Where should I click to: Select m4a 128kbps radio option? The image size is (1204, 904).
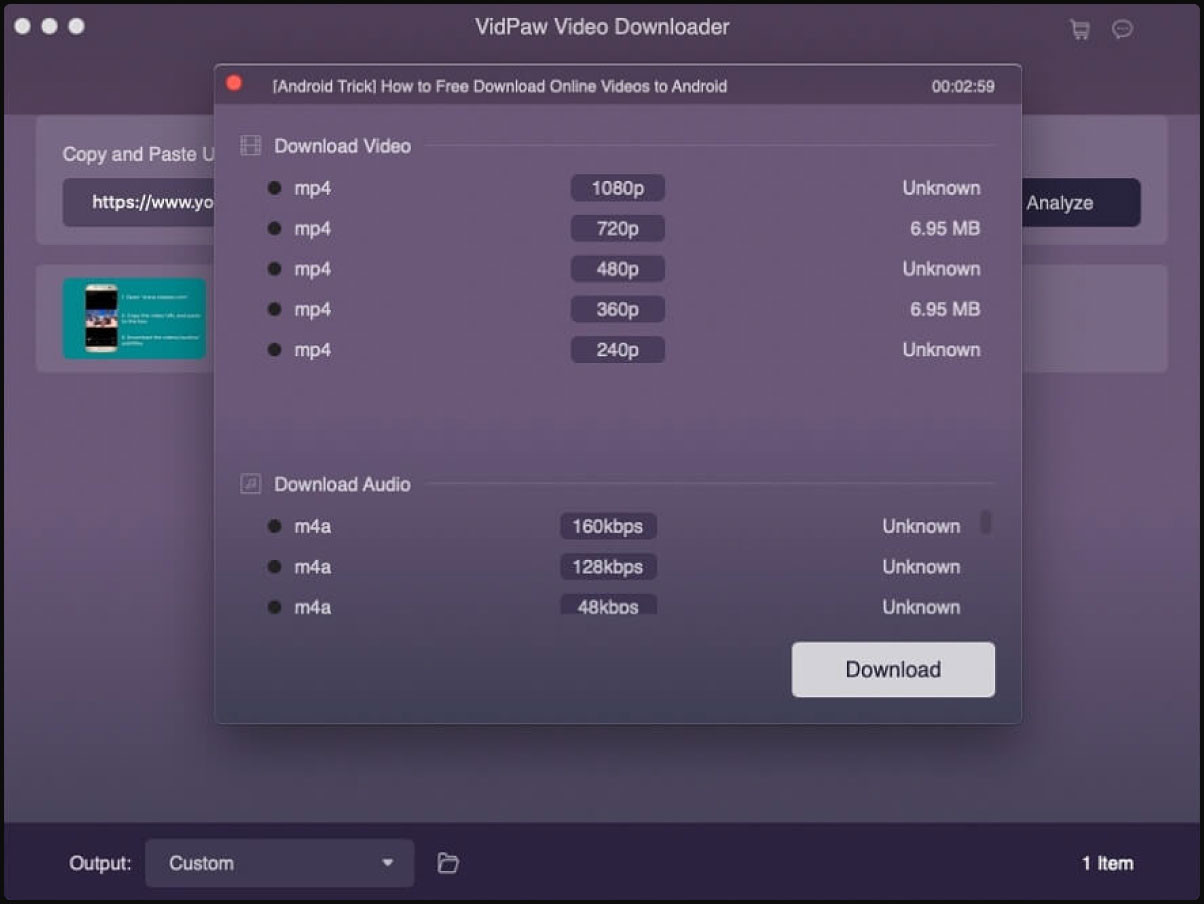274,567
